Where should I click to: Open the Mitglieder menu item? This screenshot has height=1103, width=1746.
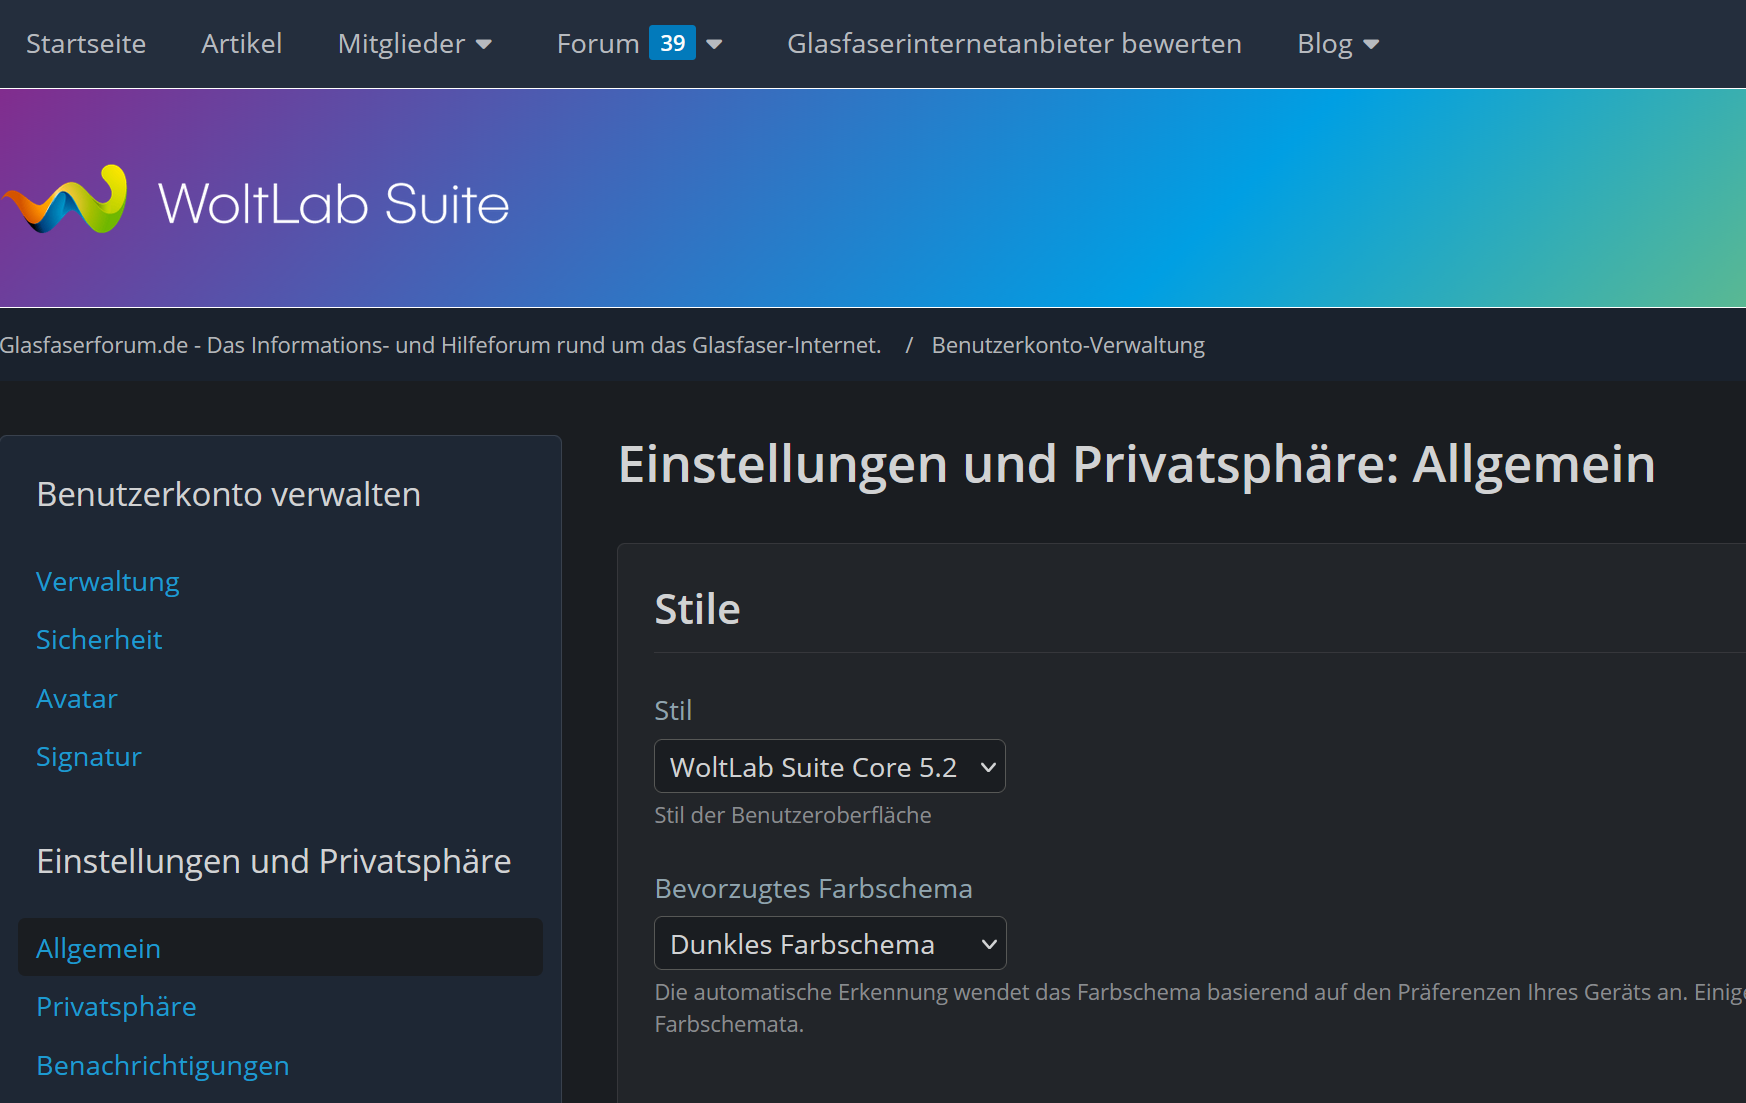pyautogui.click(x=401, y=44)
